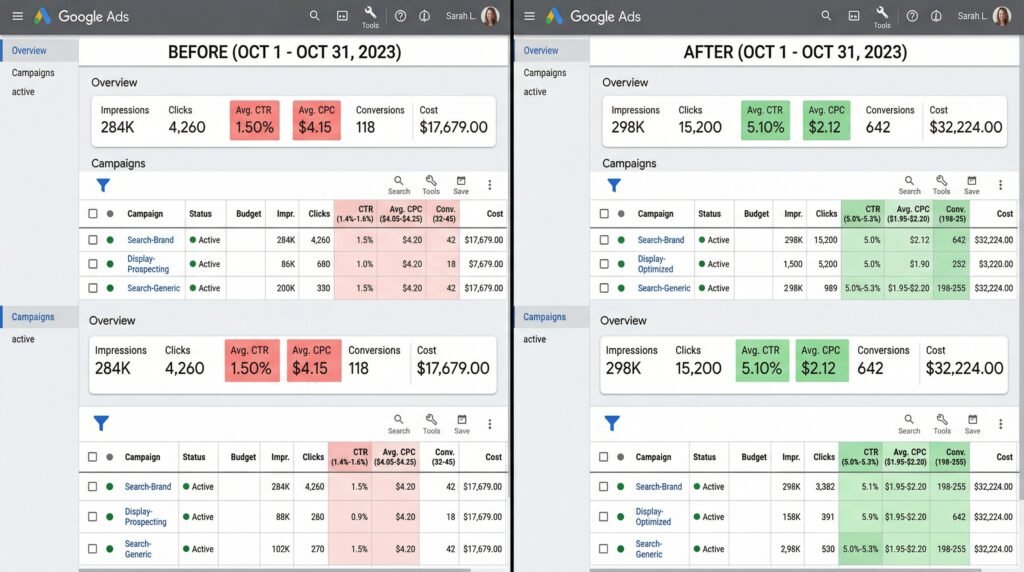
Task: Open the Display-Prospecting campaign link in the upper BEFORE table
Action: click(148, 264)
